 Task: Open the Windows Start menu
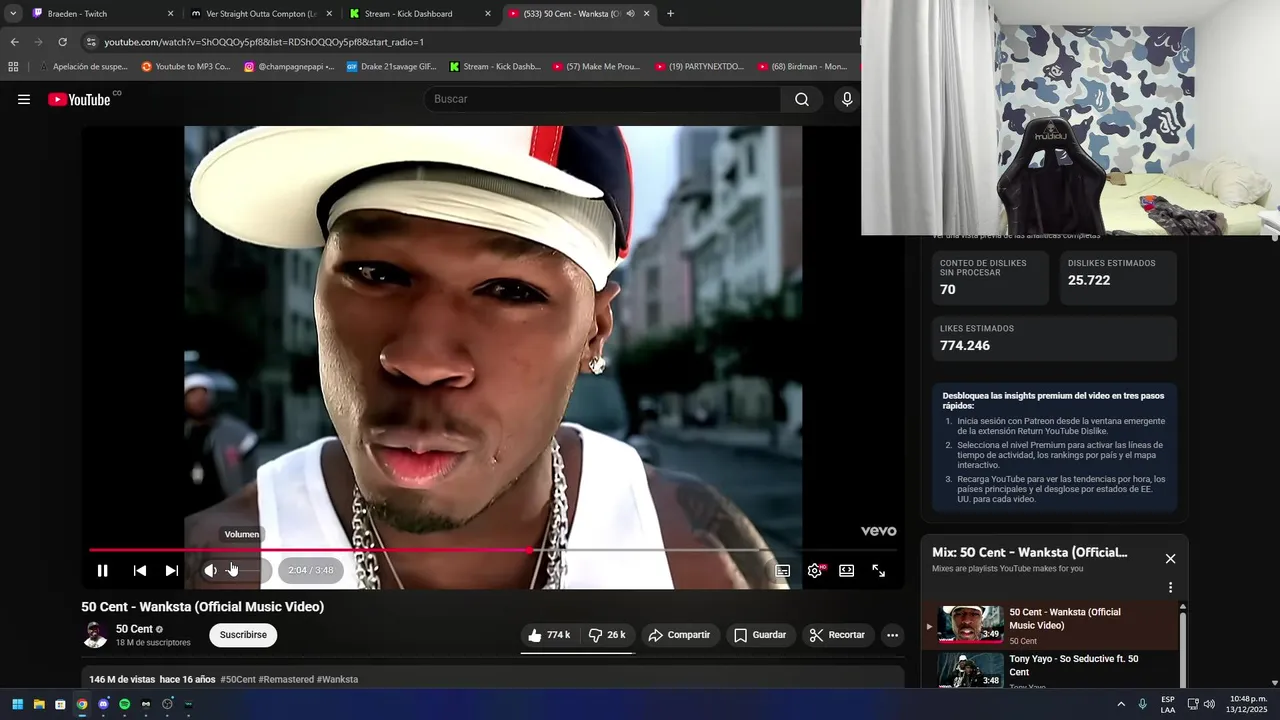pos(17,704)
